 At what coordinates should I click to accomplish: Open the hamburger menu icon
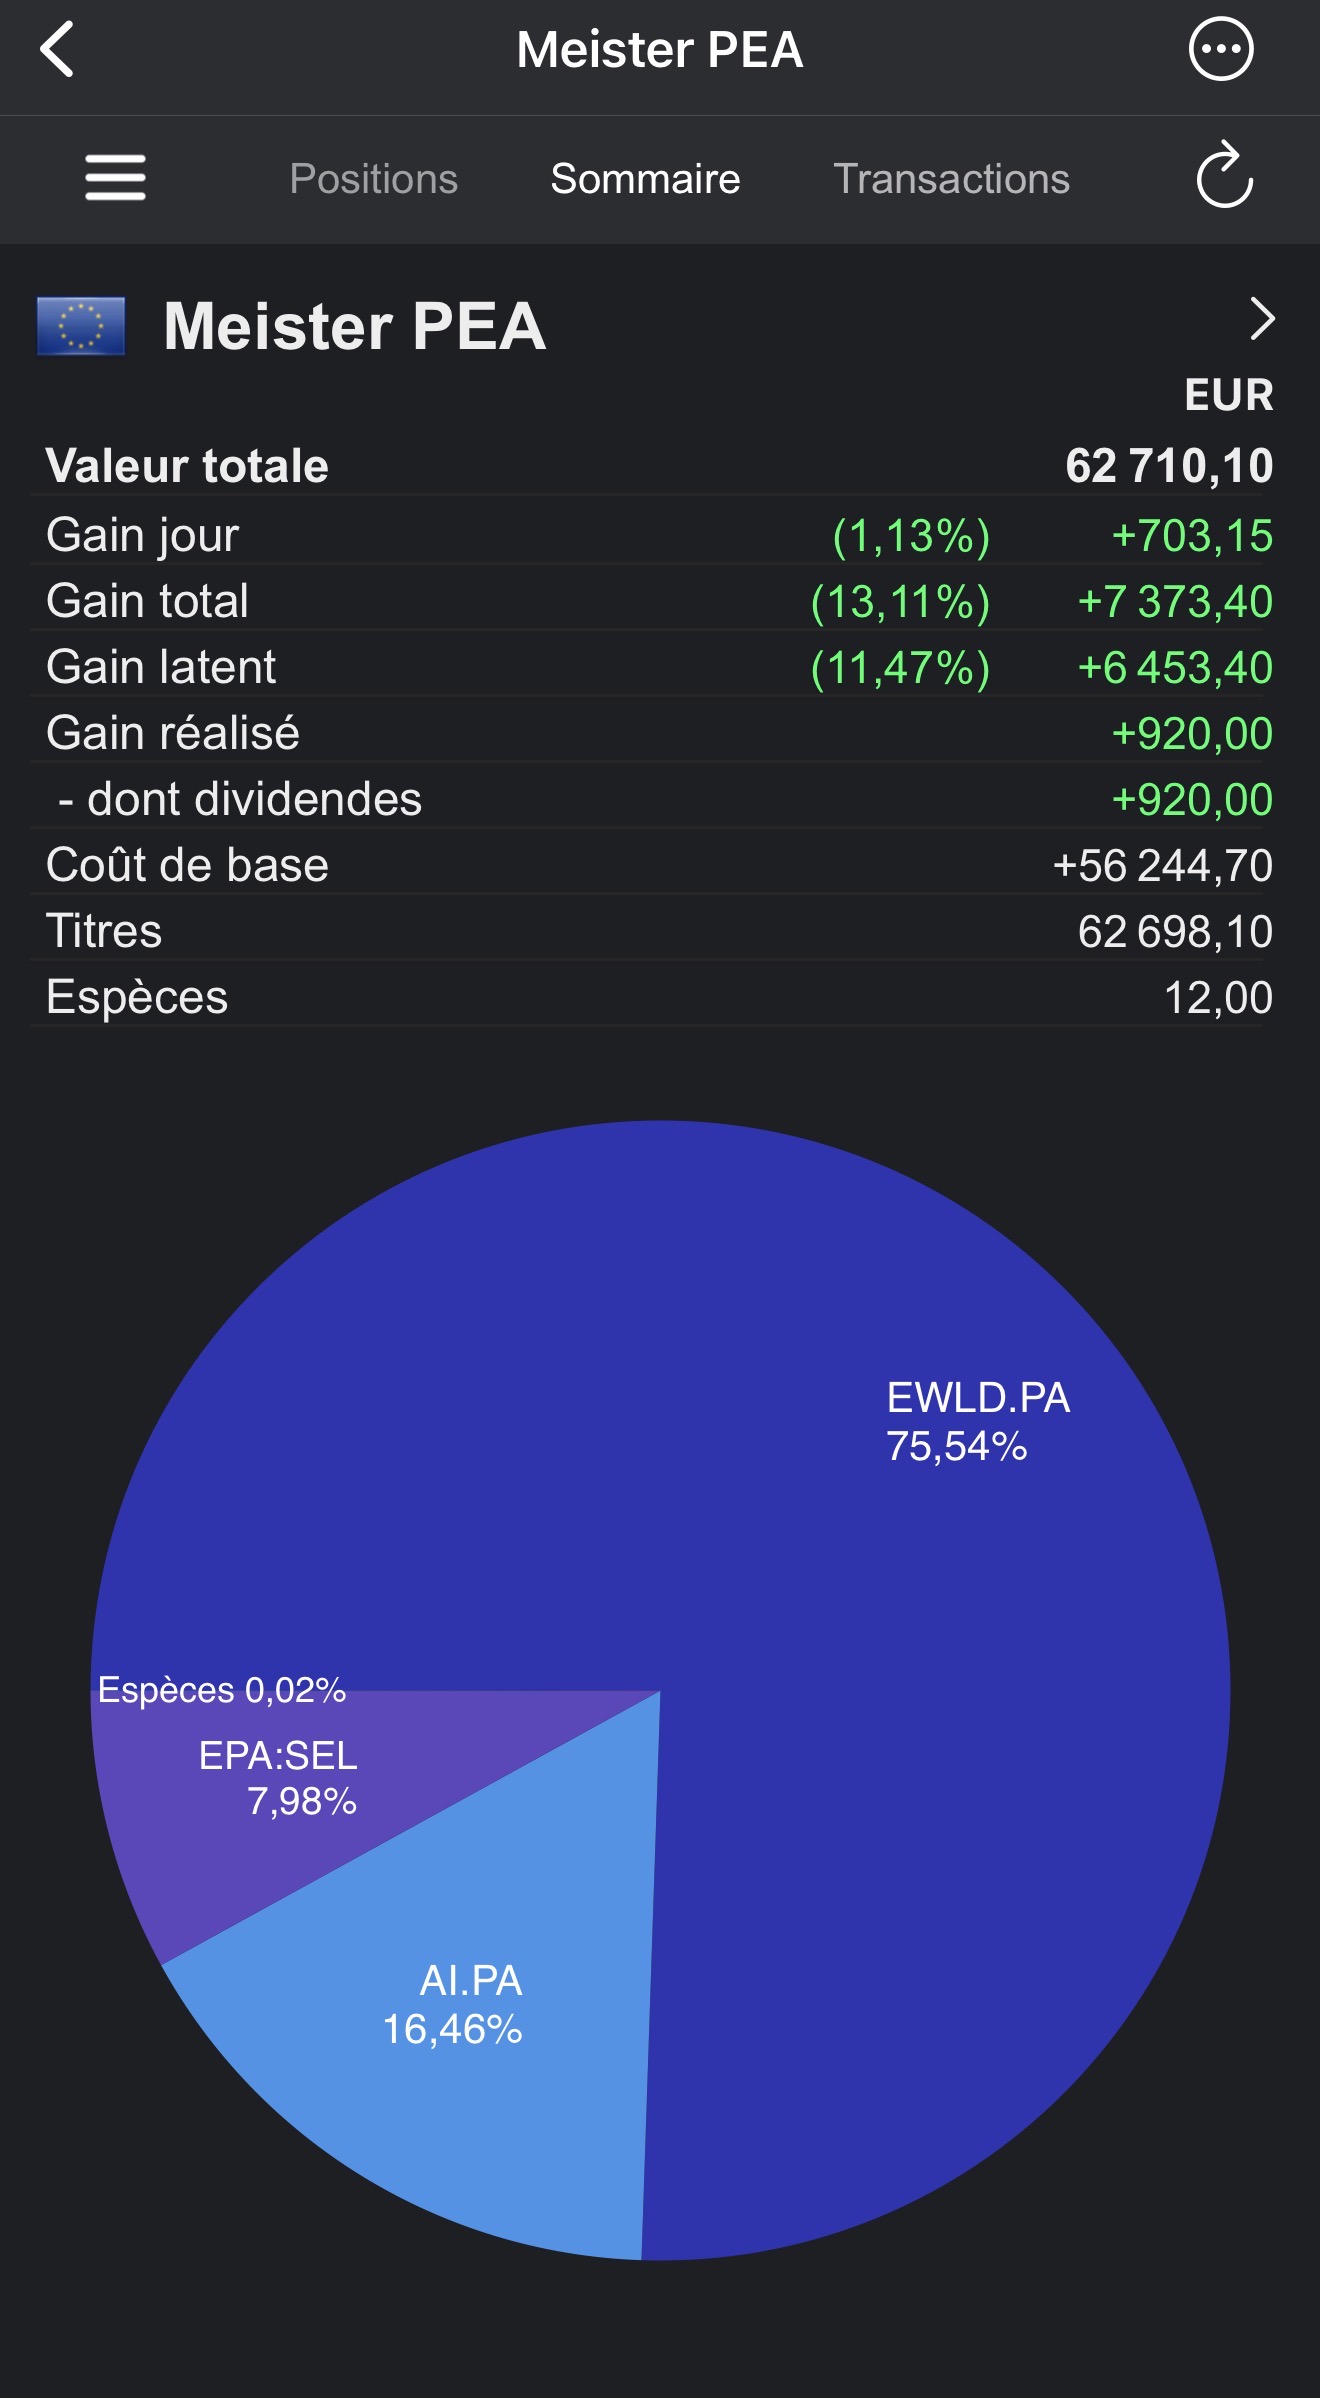pyautogui.click(x=115, y=178)
